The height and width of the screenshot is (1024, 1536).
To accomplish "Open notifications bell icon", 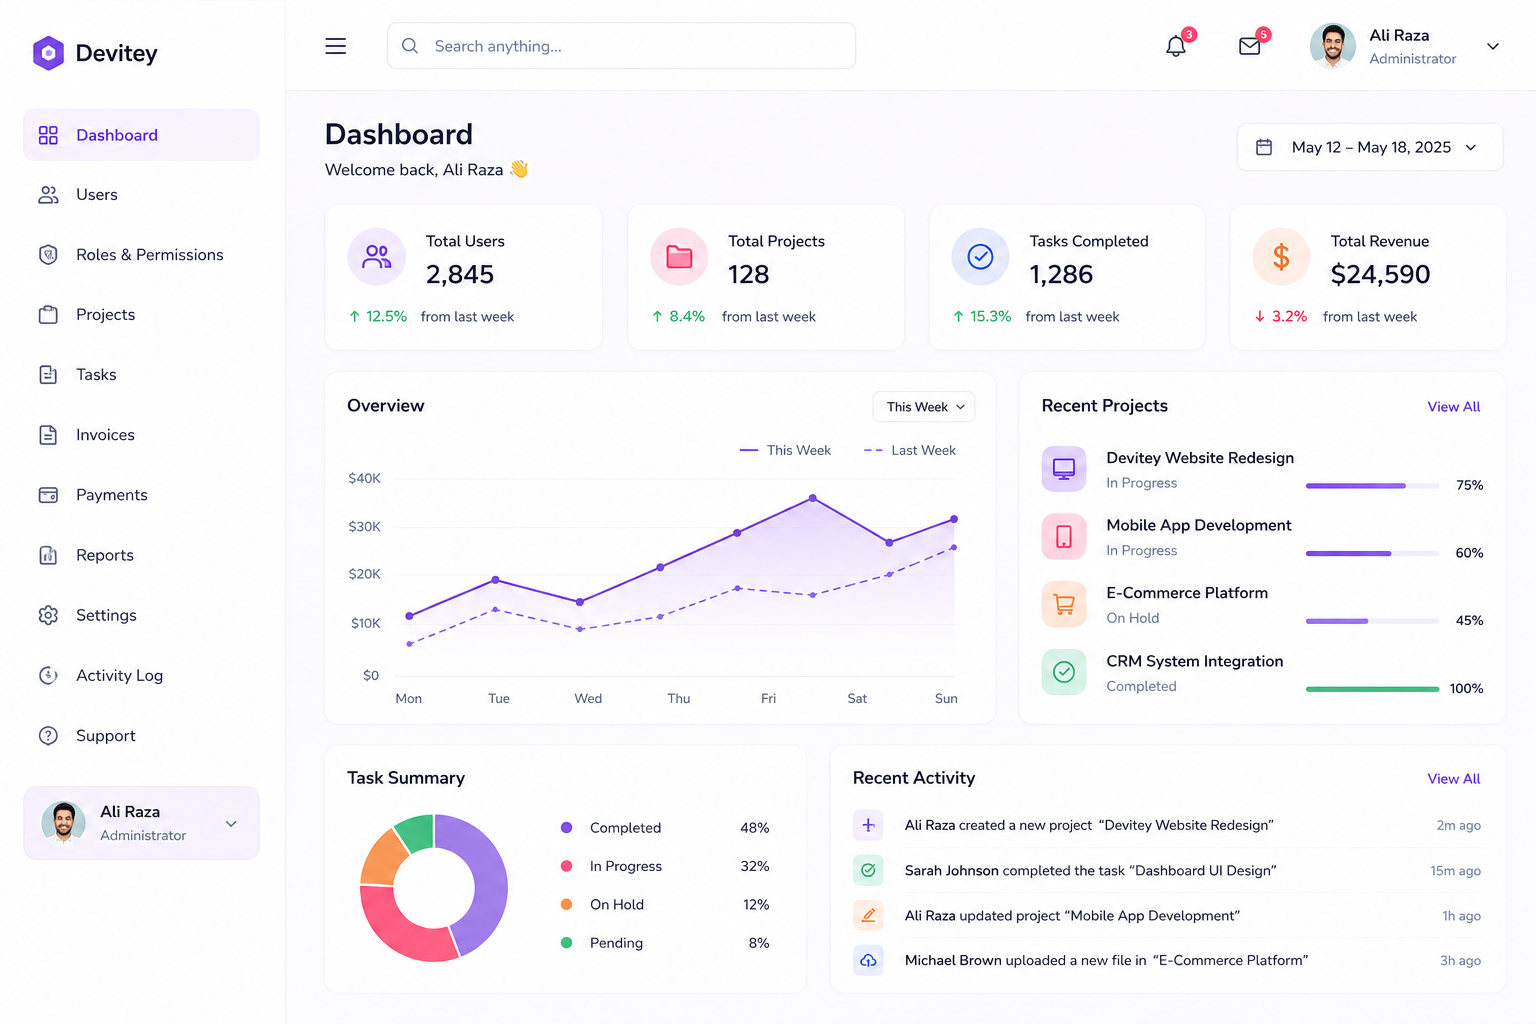I will pyautogui.click(x=1176, y=46).
